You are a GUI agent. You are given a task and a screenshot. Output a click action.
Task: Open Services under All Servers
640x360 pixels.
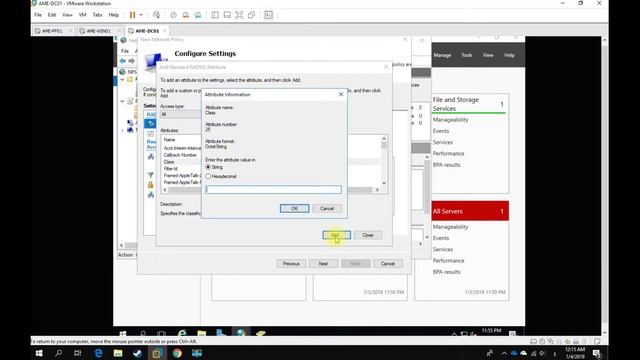443,249
